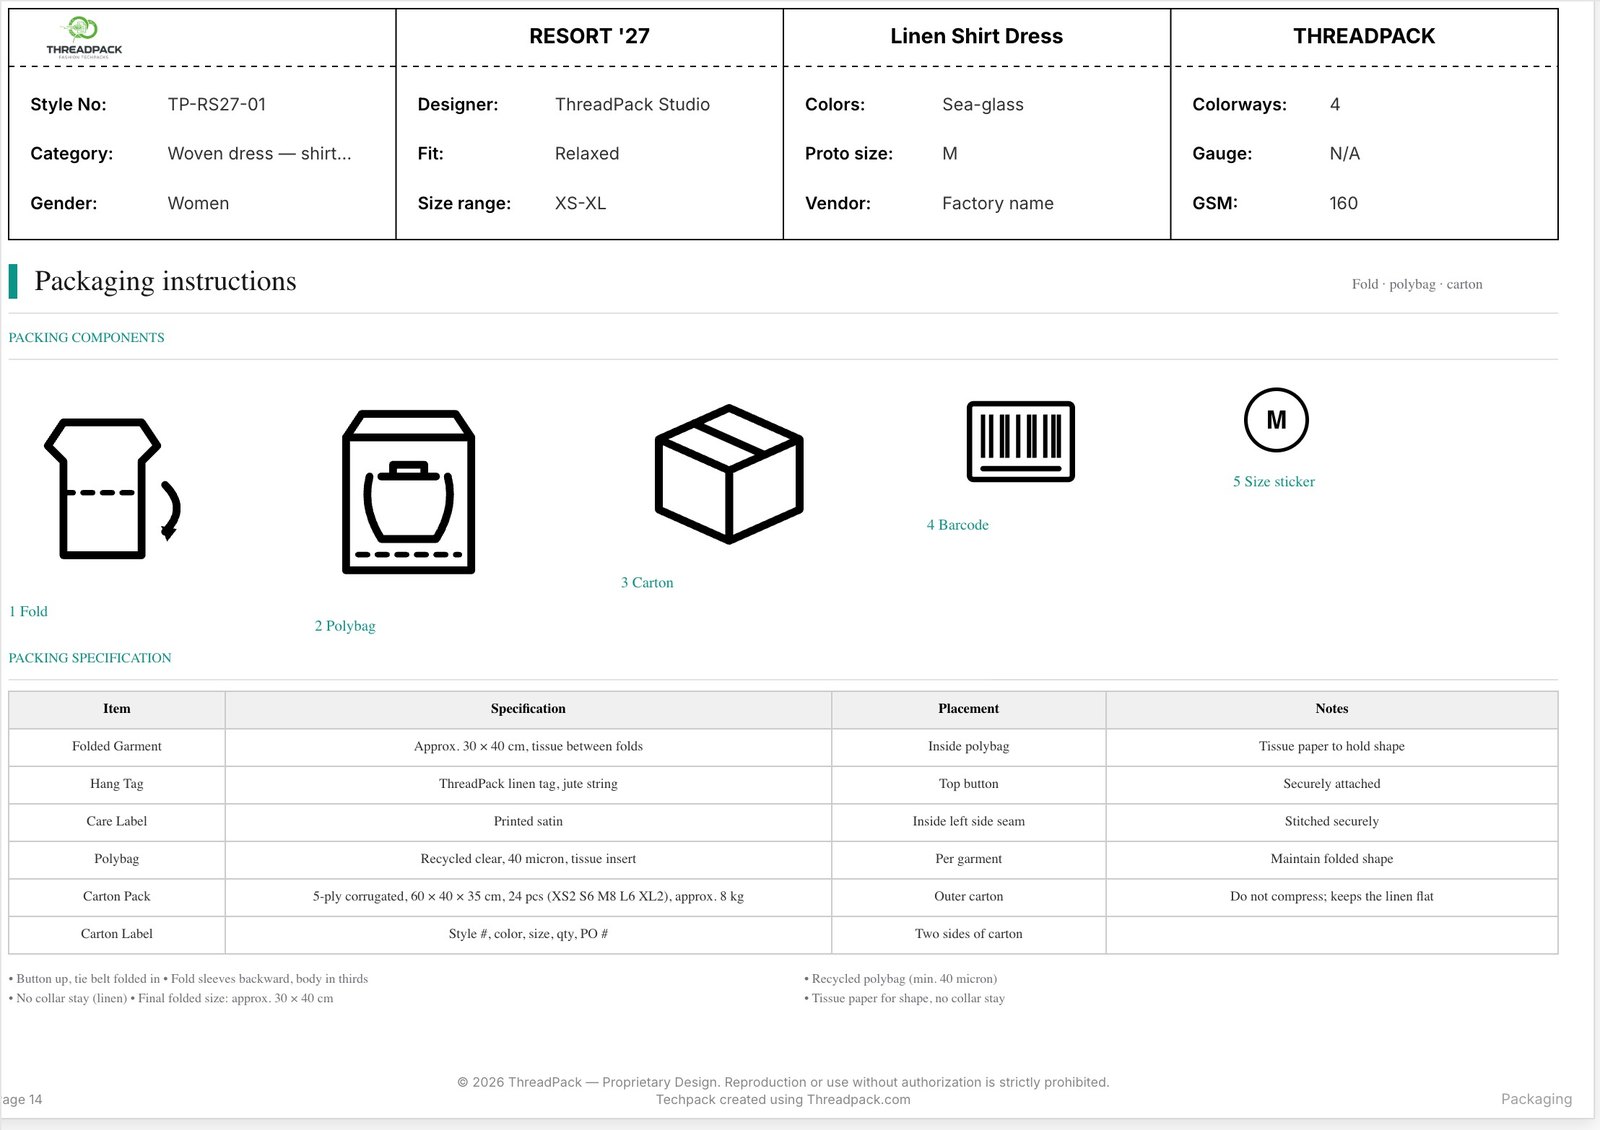Click the '5 Size sticker' caption
Image resolution: width=1600 pixels, height=1130 pixels.
pos(1273,482)
